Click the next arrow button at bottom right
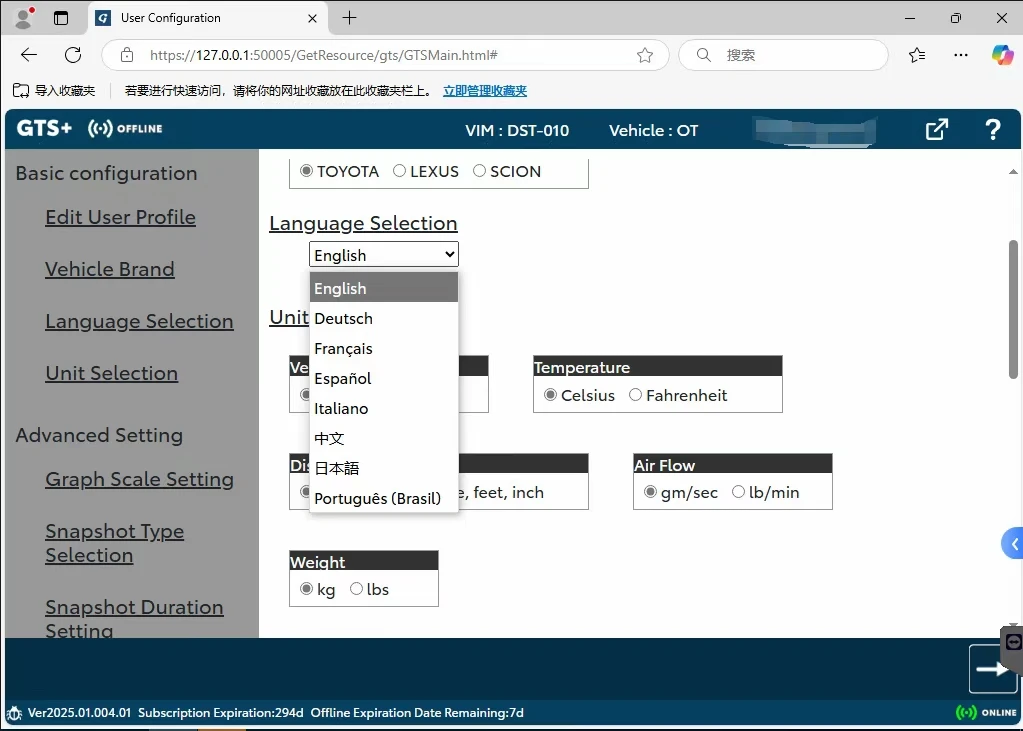The image size is (1023, 731). pyautogui.click(x=992, y=669)
